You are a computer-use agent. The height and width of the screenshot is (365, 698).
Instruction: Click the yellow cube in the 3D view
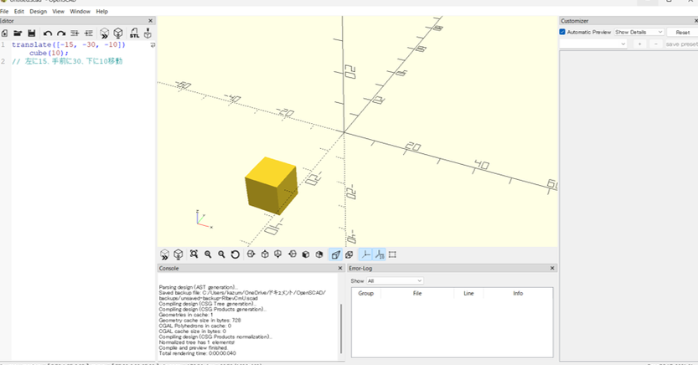tap(271, 186)
